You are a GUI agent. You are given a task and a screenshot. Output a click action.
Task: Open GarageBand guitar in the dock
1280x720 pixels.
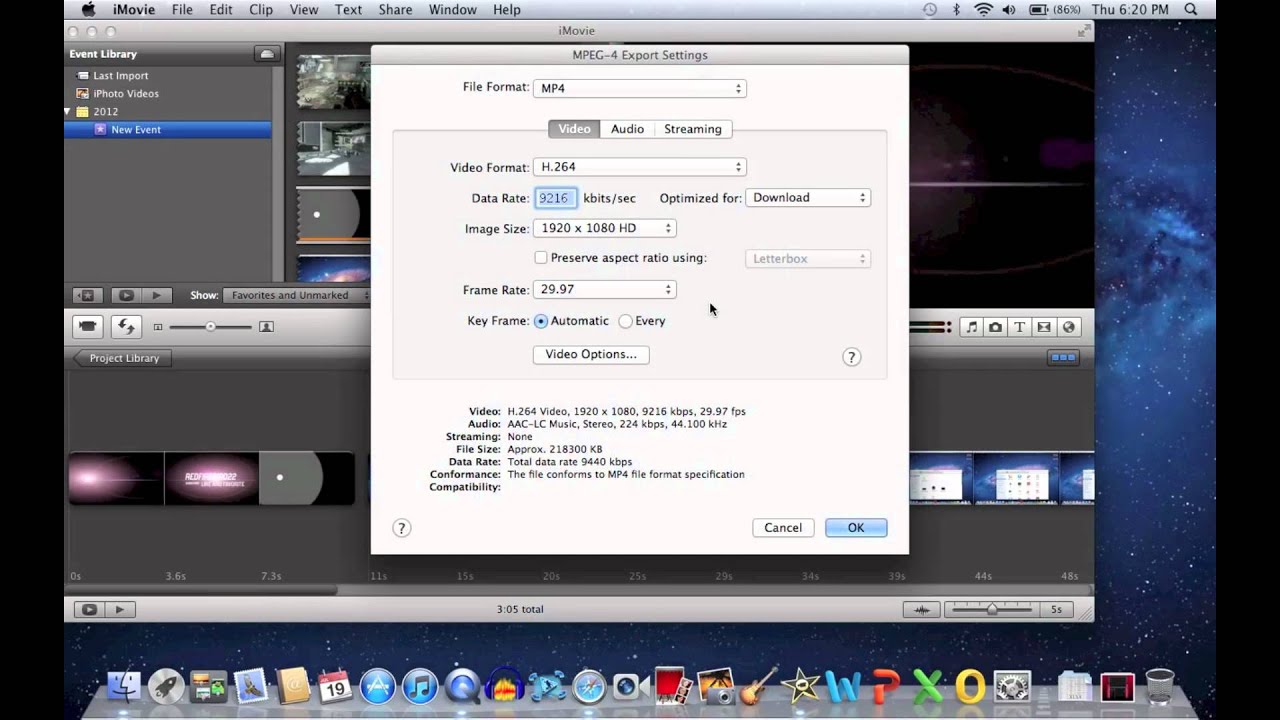coord(758,686)
